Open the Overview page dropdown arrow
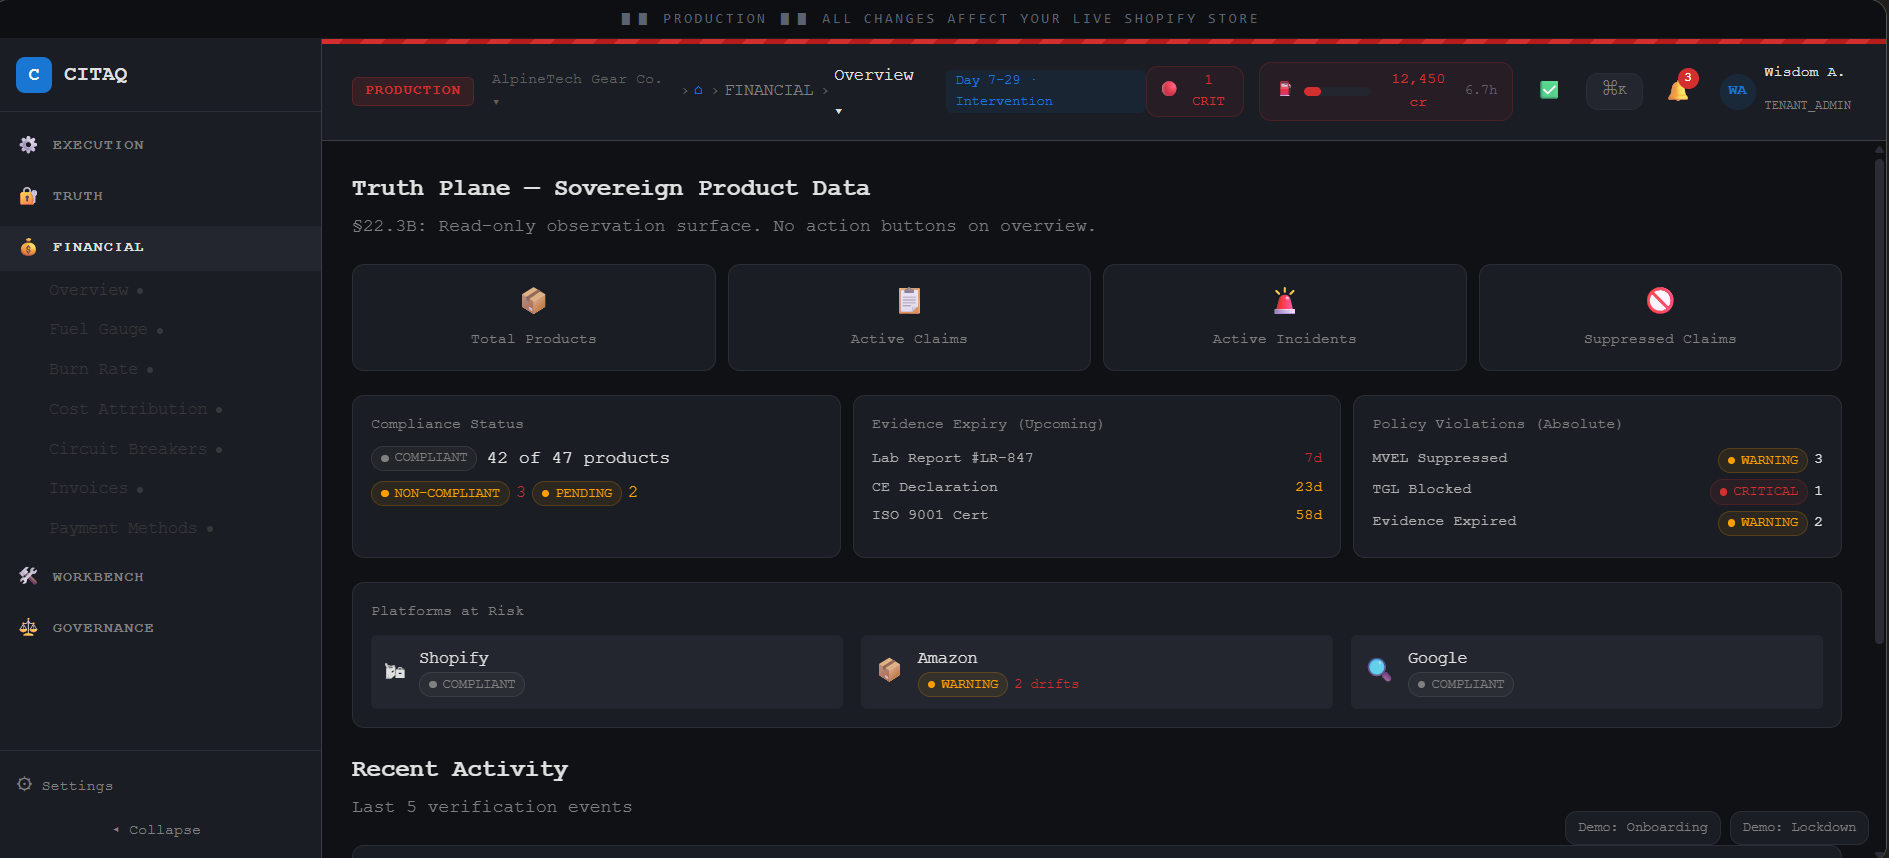 coord(838,111)
